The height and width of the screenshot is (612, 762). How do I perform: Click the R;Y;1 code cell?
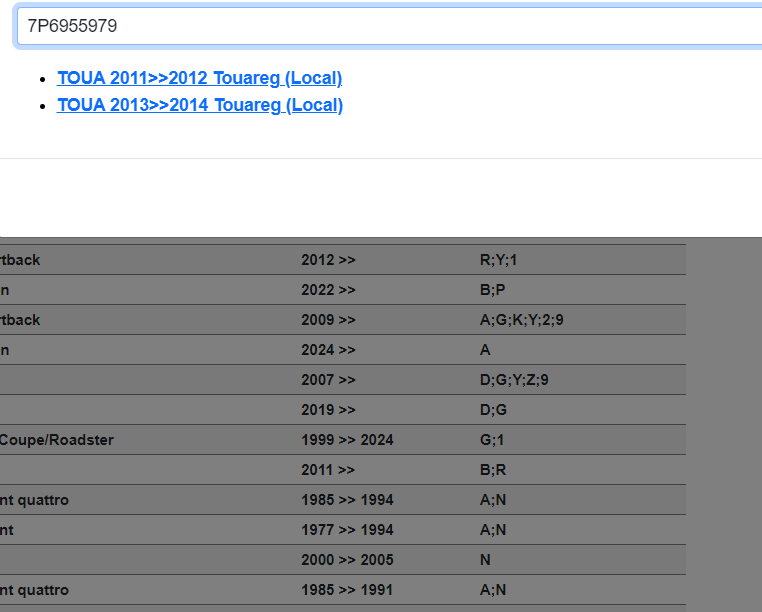[499, 260]
